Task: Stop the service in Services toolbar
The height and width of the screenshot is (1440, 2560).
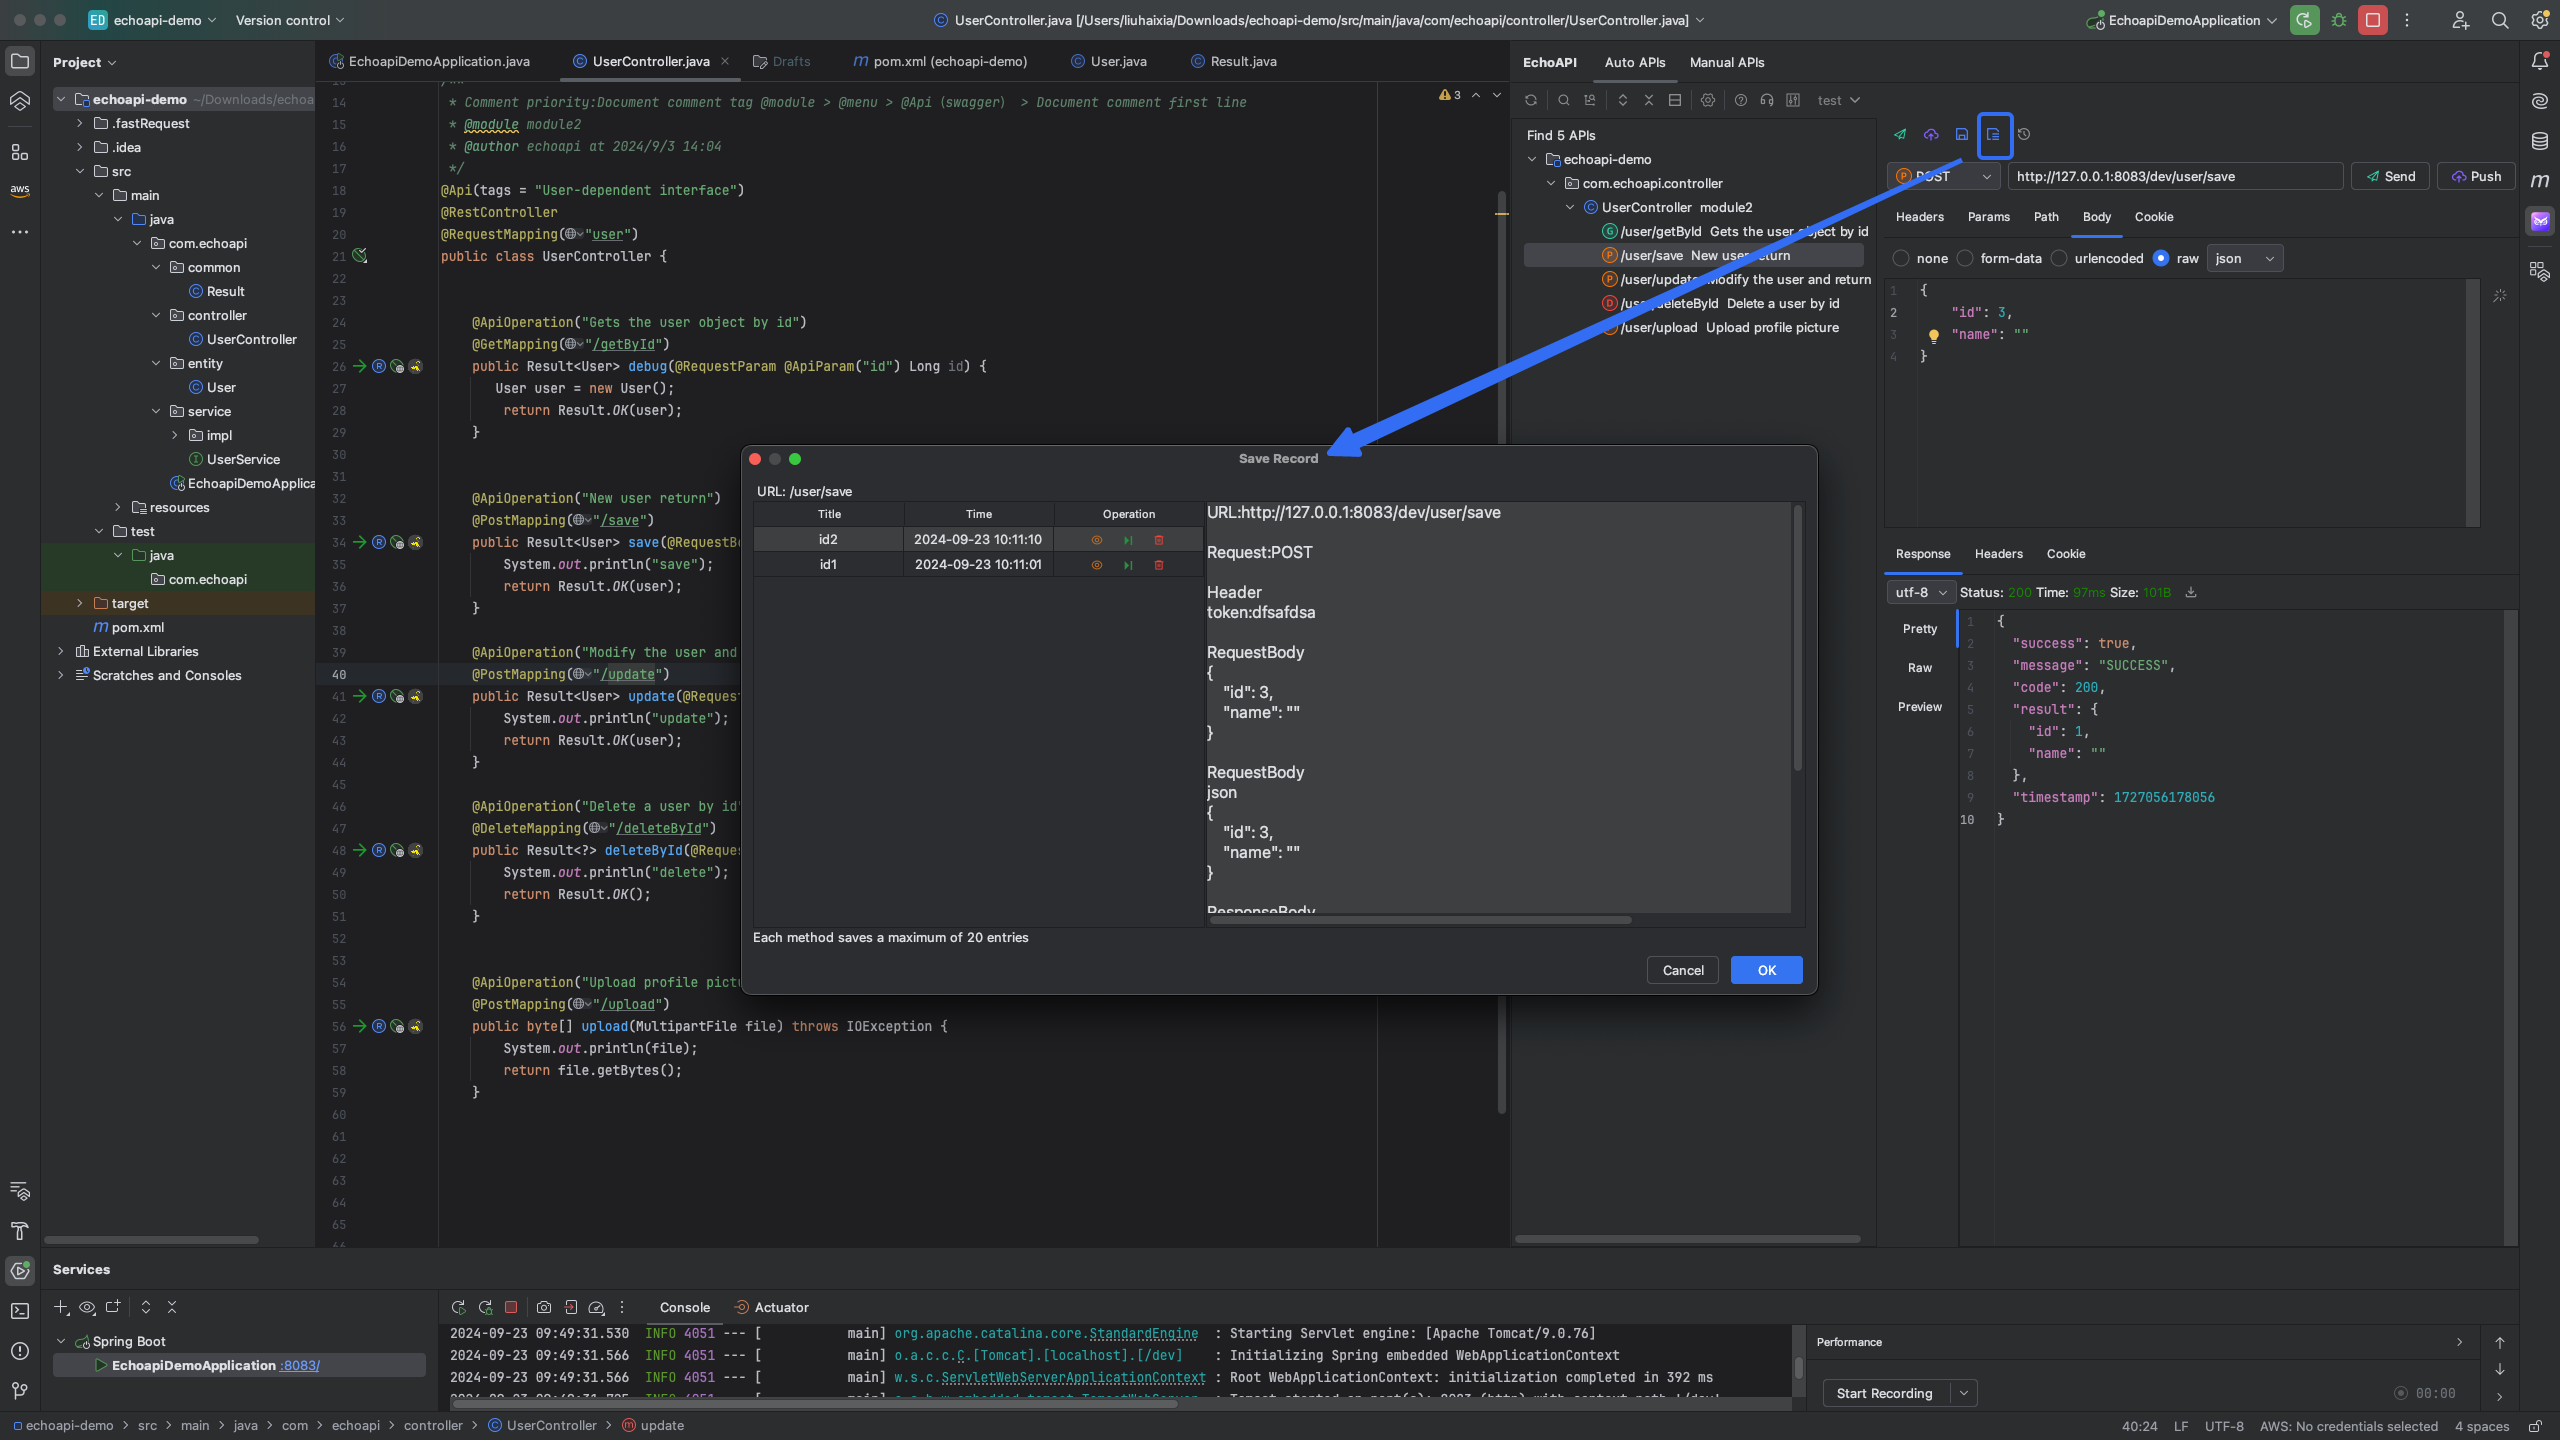Action: click(511, 1307)
